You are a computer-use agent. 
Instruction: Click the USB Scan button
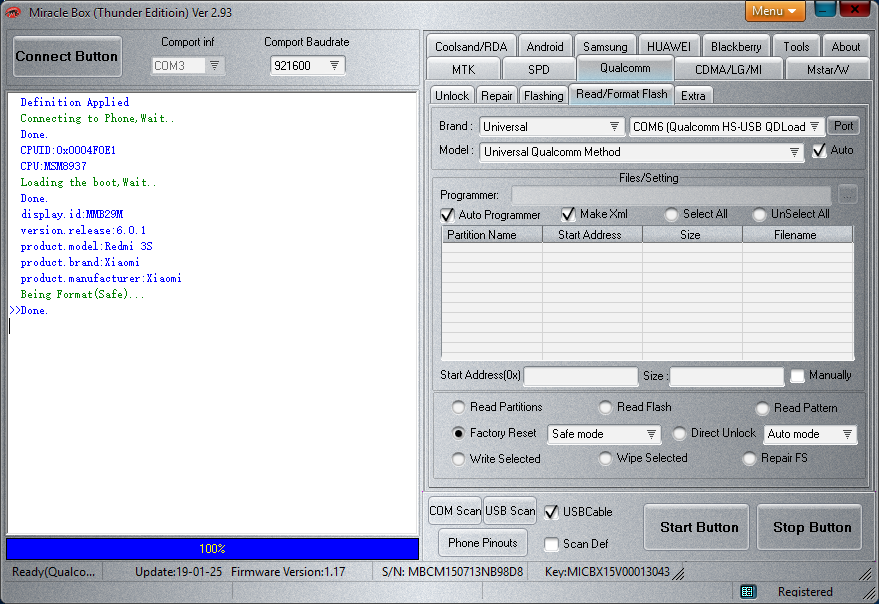510,511
